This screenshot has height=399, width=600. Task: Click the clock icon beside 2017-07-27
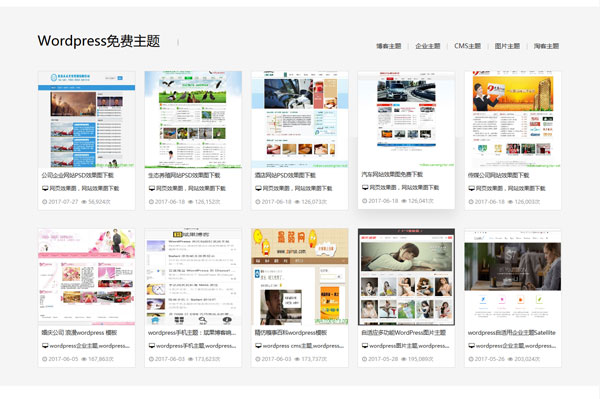(44, 202)
